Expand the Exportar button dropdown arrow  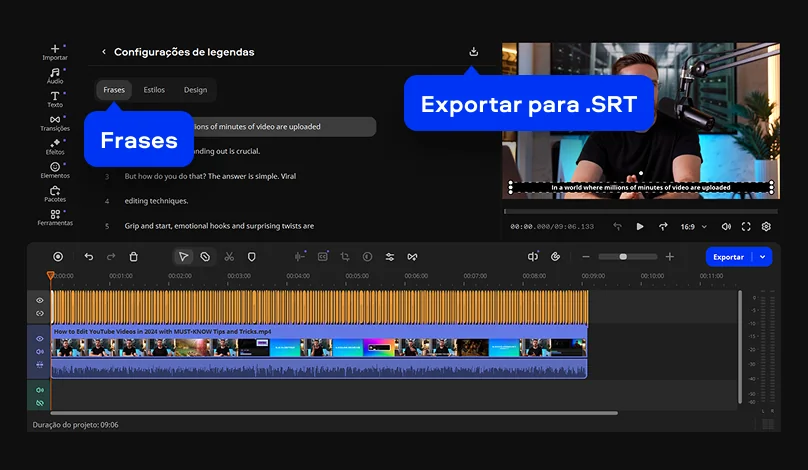pos(763,257)
